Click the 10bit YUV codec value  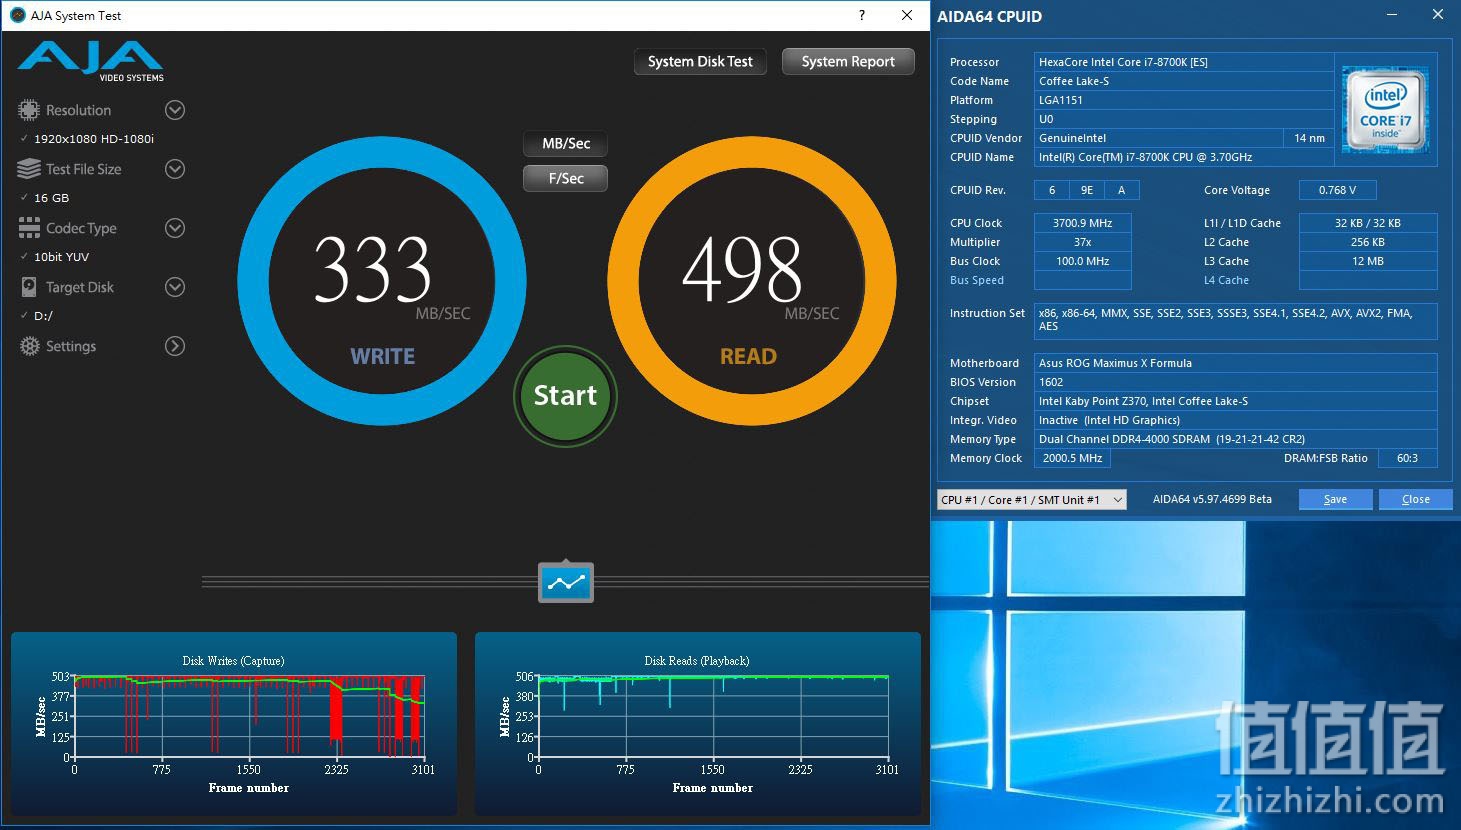[62, 257]
